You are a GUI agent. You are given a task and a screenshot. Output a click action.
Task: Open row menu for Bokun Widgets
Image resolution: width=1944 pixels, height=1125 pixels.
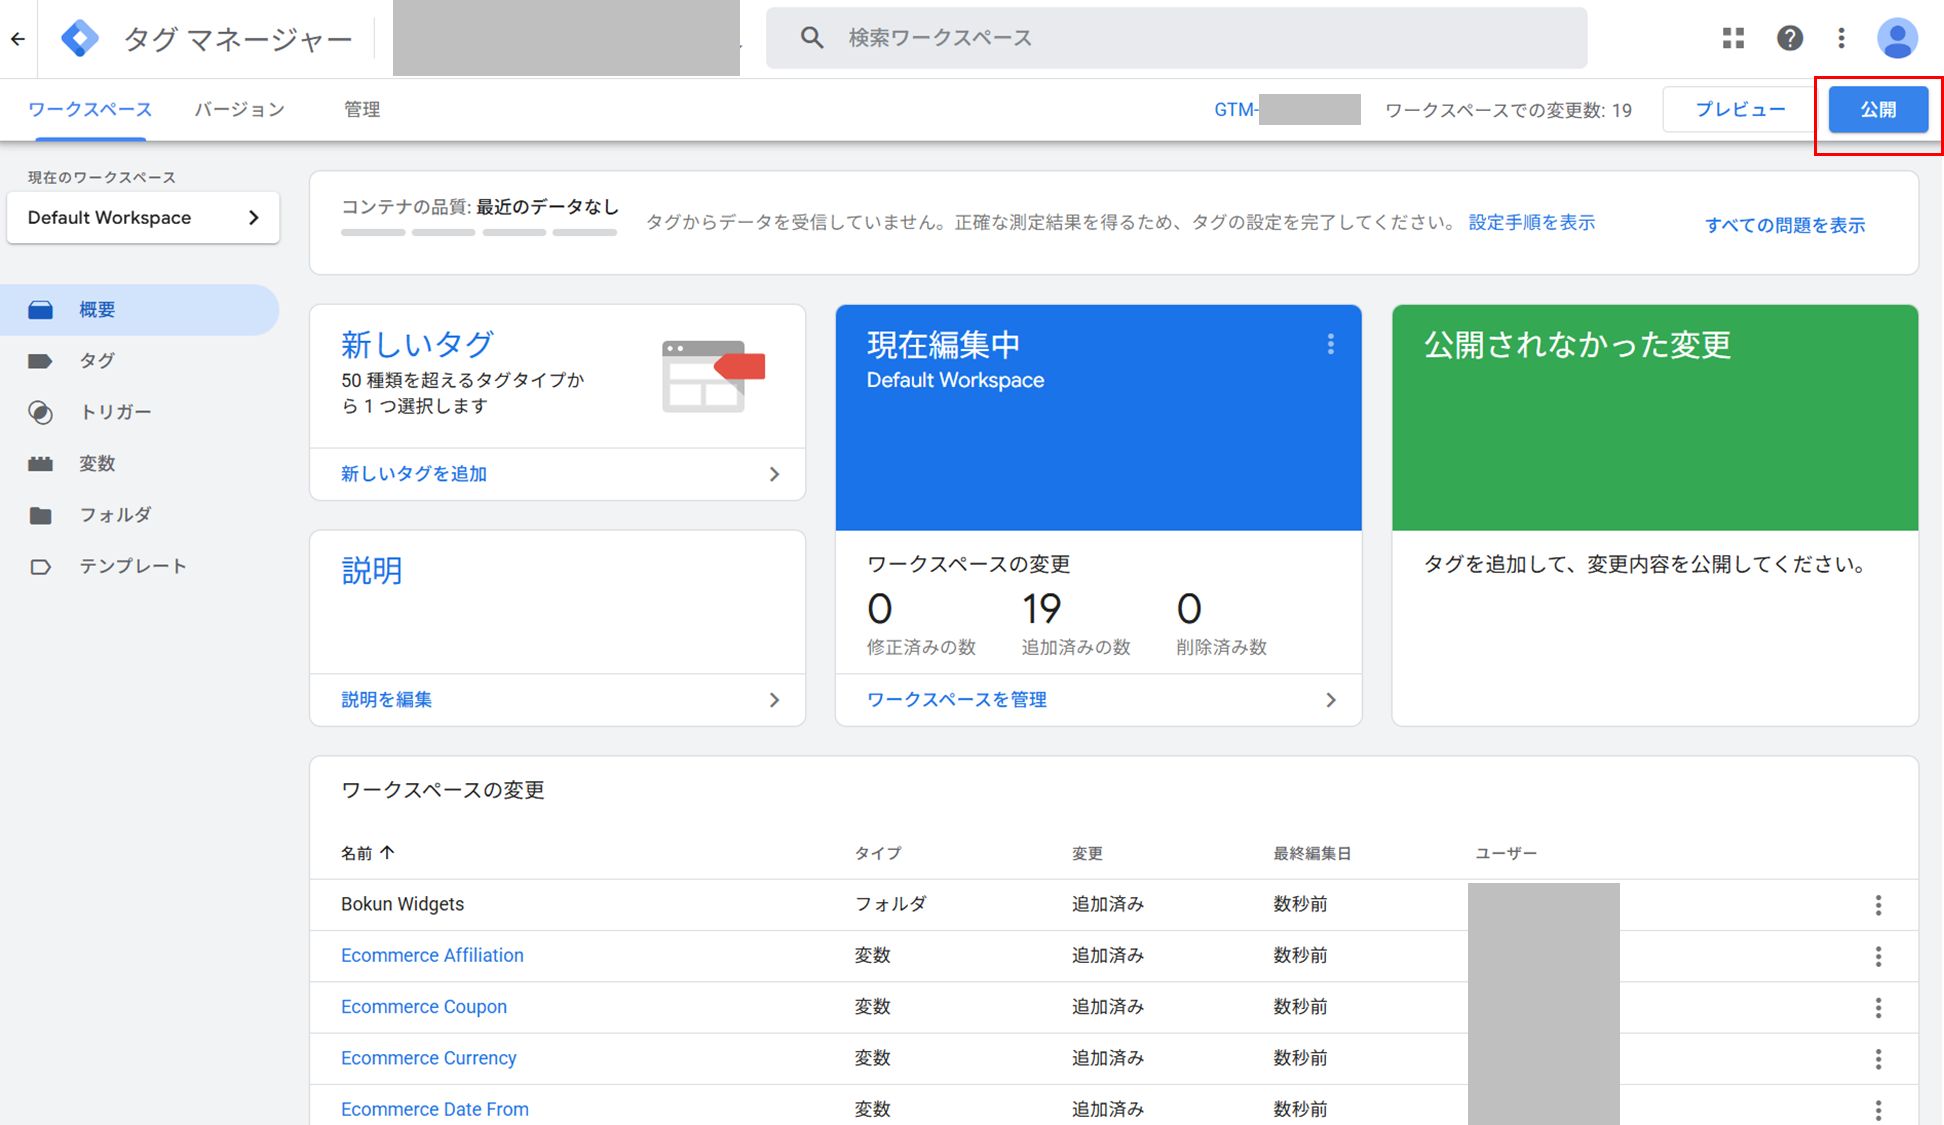coord(1878,905)
